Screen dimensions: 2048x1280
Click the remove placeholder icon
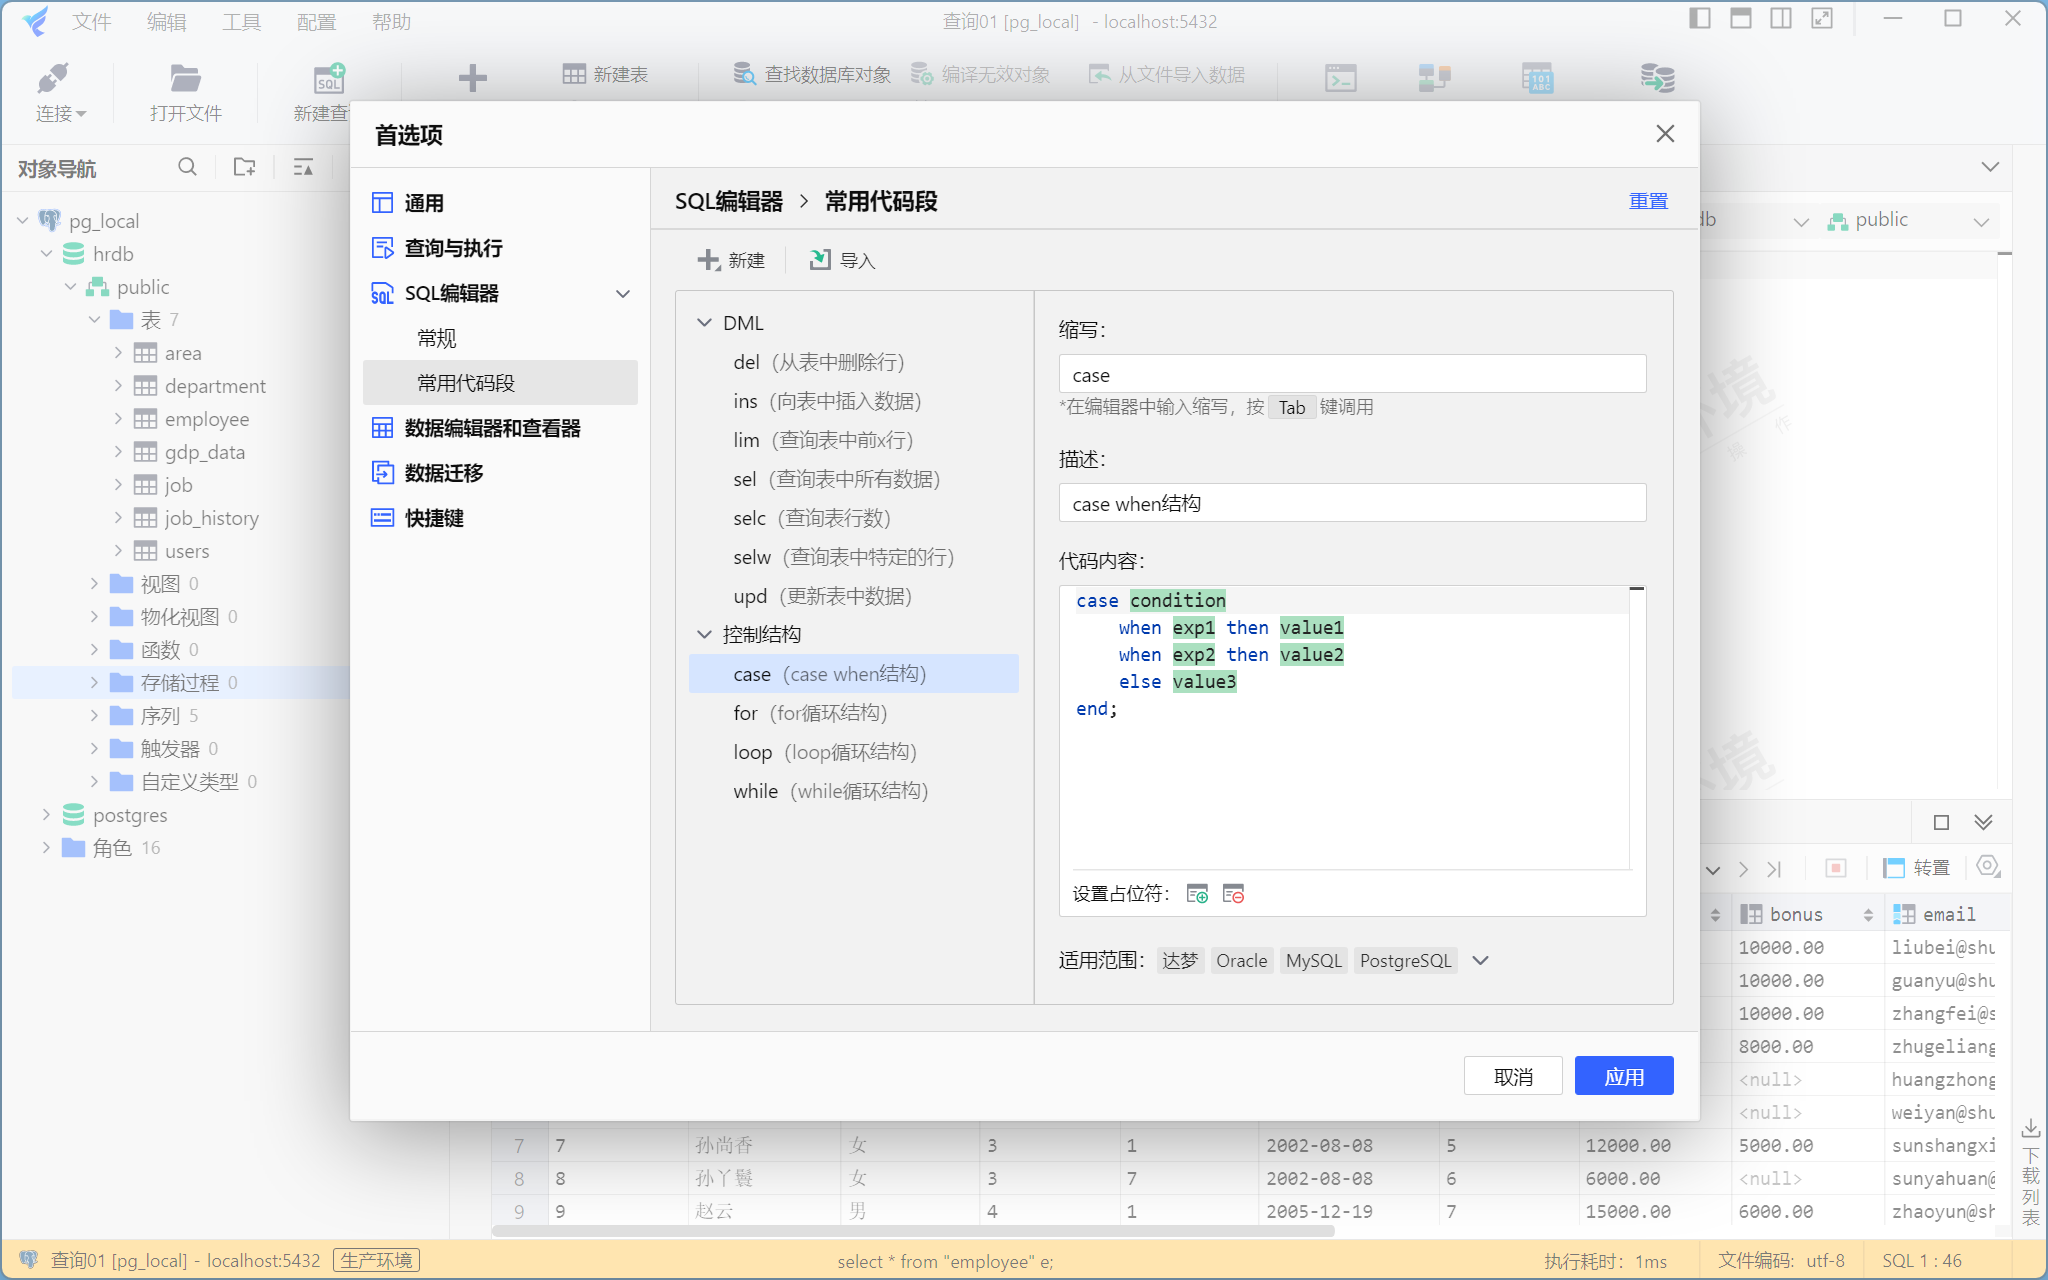1233,894
